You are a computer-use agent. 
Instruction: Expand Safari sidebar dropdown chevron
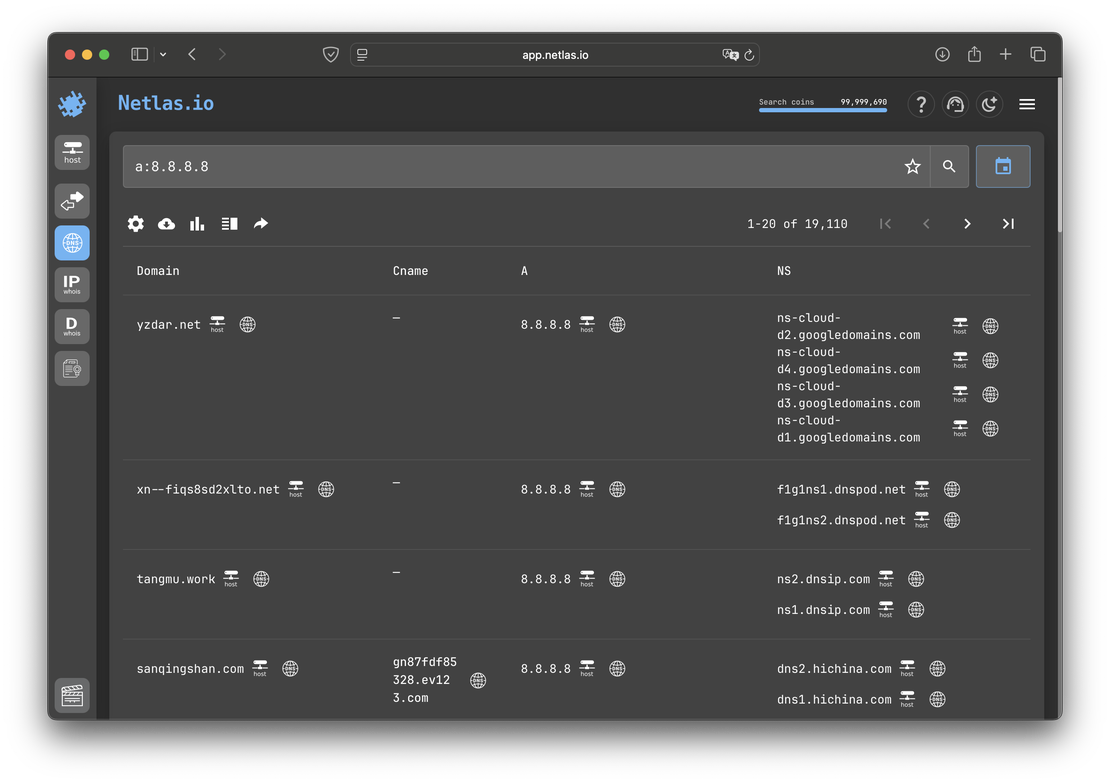click(163, 54)
